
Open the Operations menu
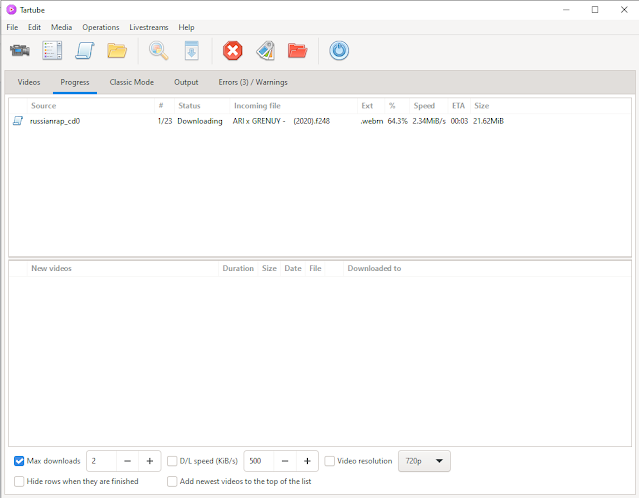point(101,27)
